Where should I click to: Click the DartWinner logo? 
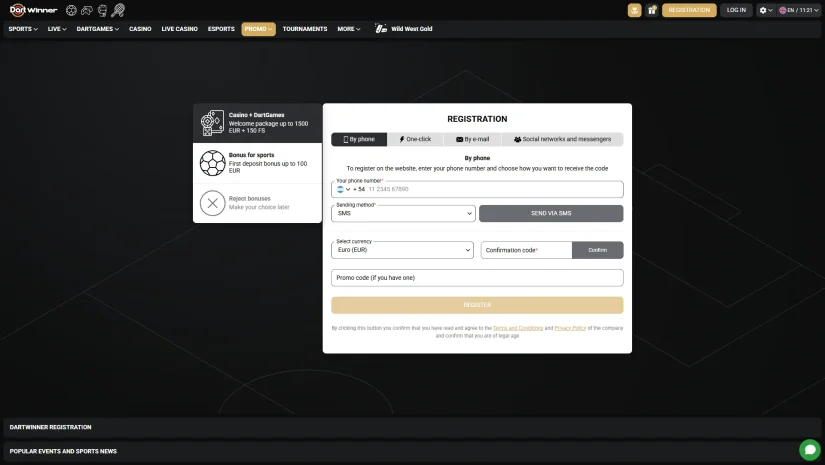(33, 10)
